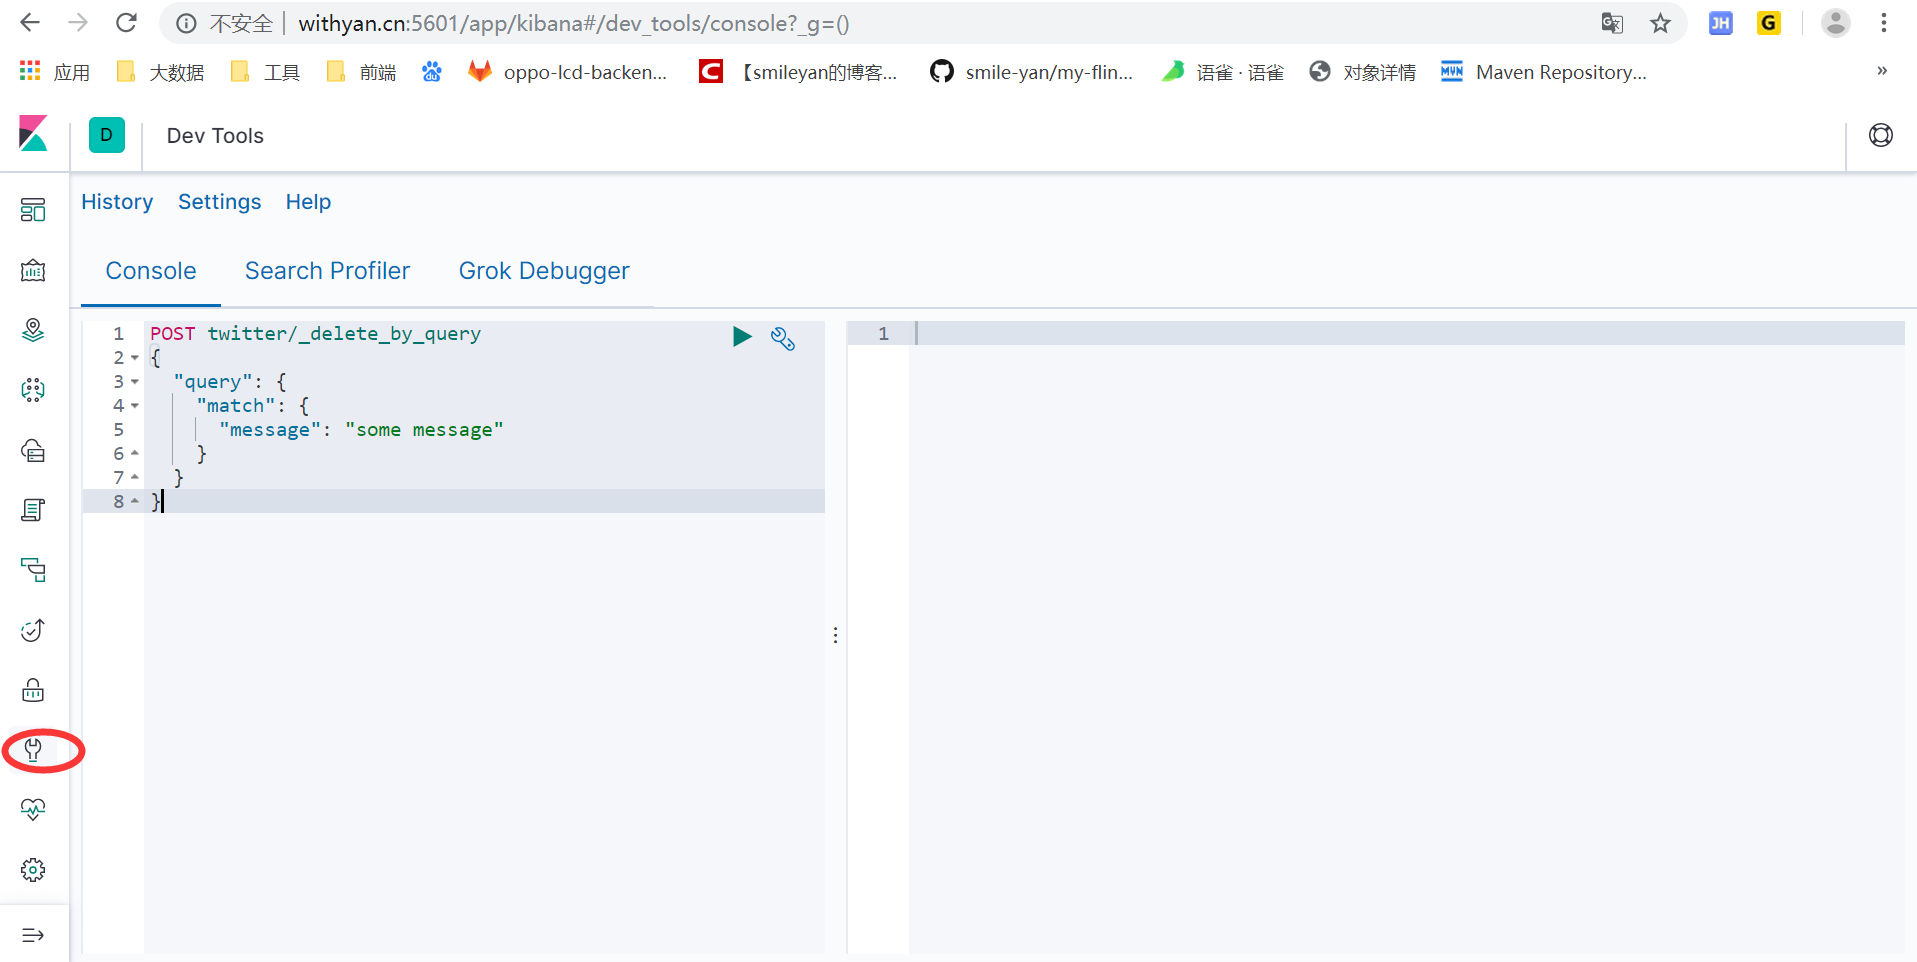Open Maps from the sidebar
Image resolution: width=1917 pixels, height=962 pixels.
[x=33, y=330]
